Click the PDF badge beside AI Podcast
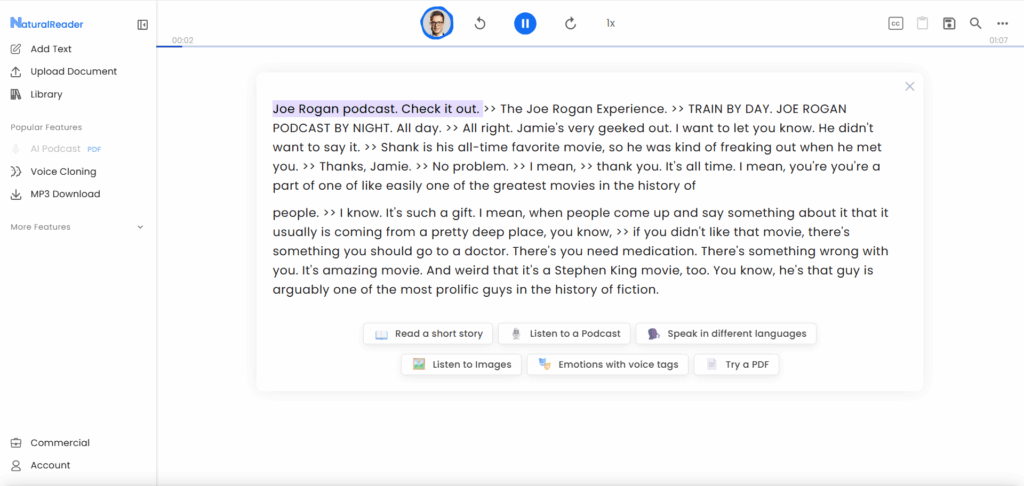The width and height of the screenshot is (1024, 486). click(x=94, y=149)
